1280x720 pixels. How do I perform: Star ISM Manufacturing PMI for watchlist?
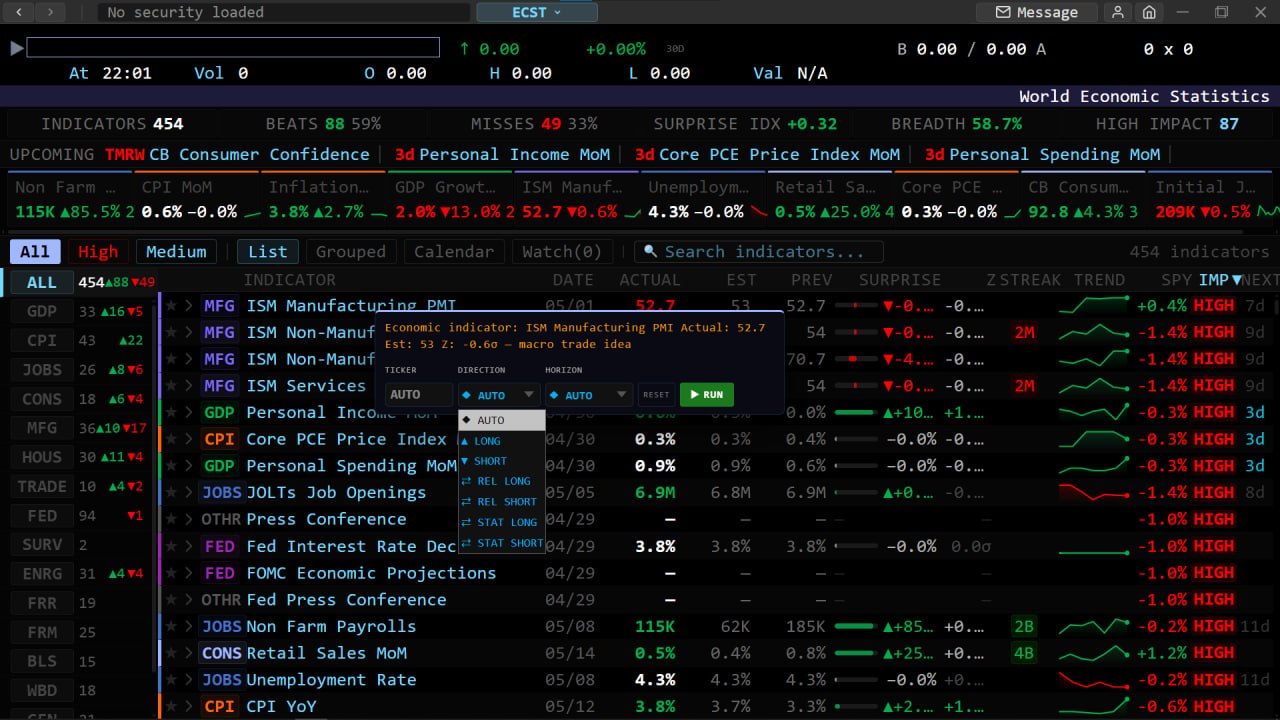(x=171, y=306)
